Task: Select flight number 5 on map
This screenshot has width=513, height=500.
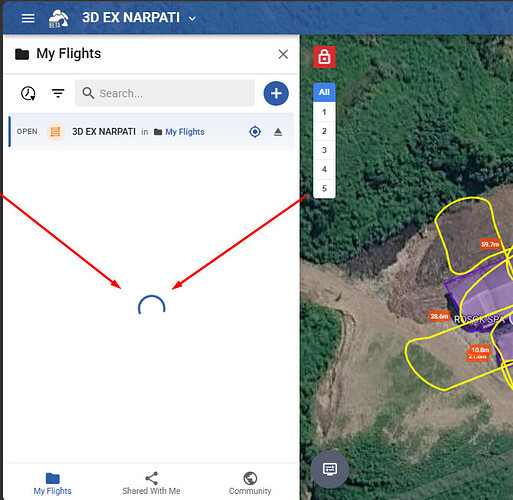Action: [324, 189]
